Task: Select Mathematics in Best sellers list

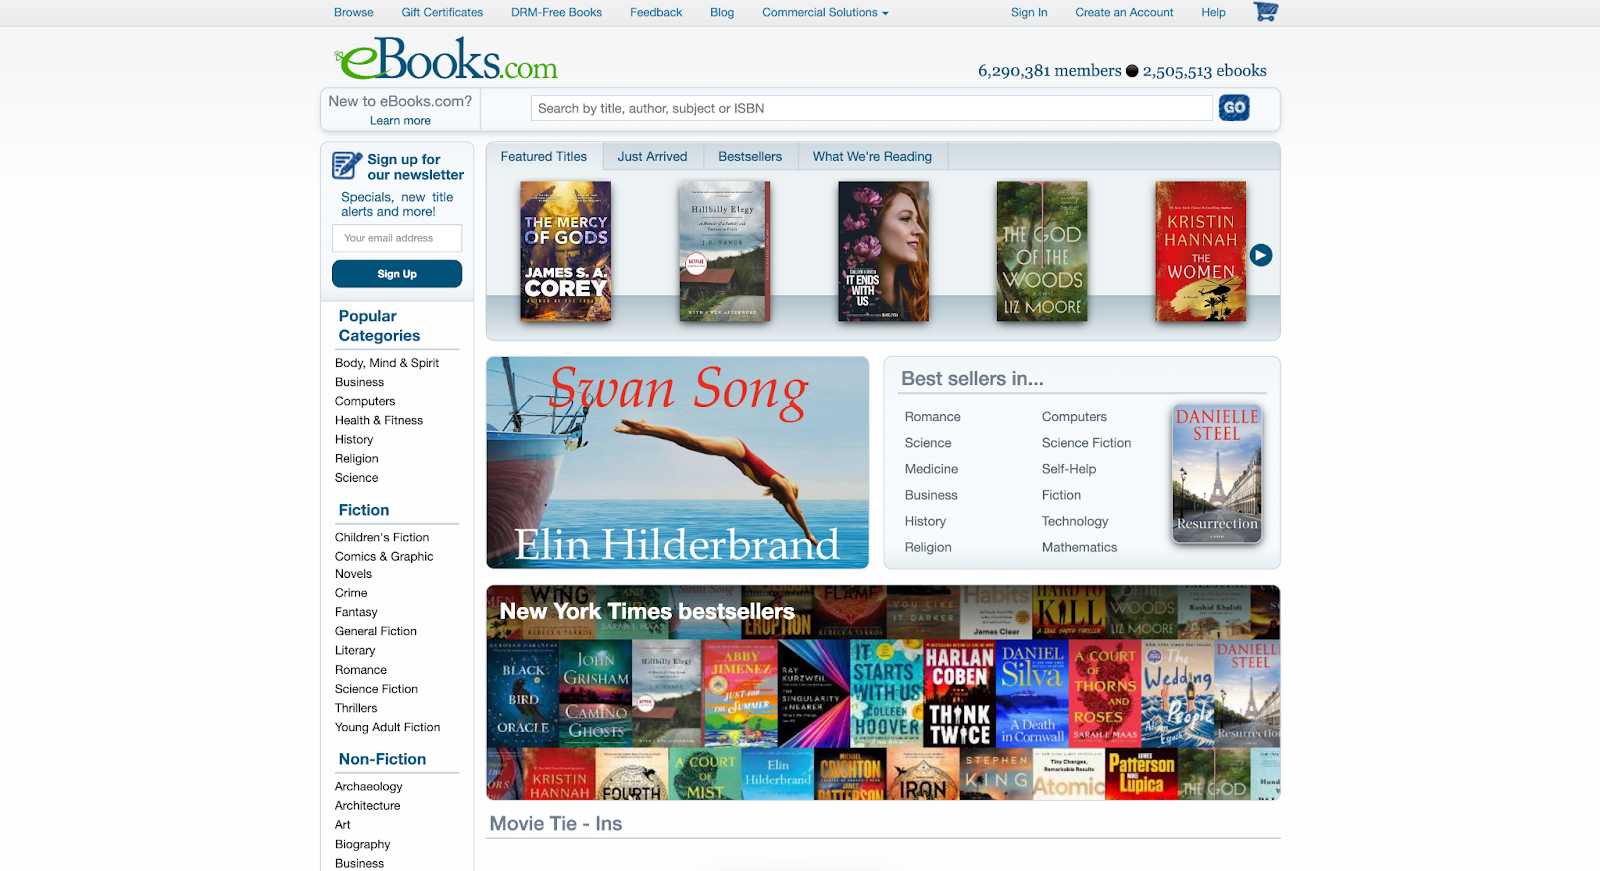Action: (x=1079, y=547)
